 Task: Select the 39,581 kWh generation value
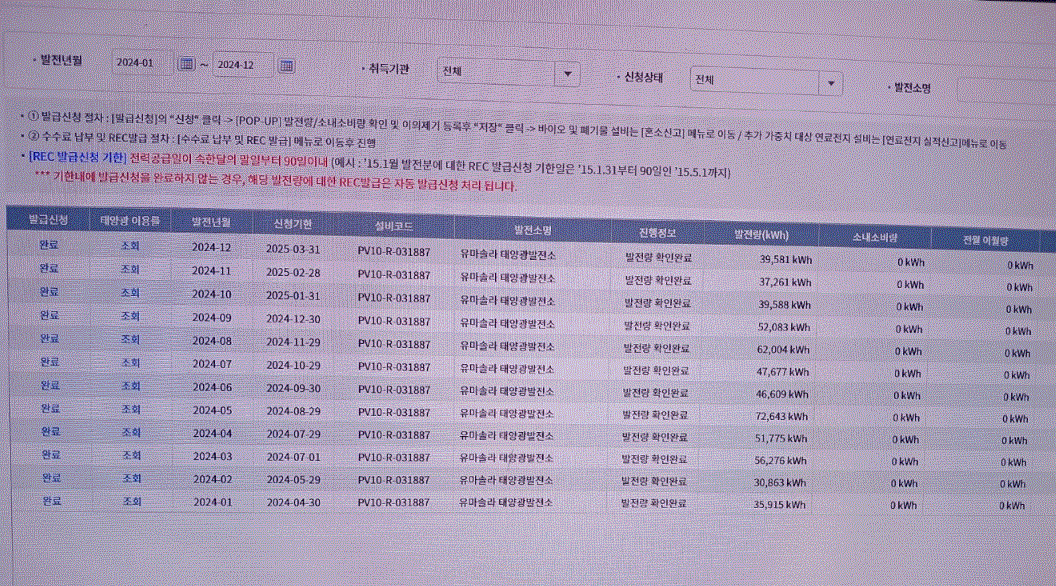point(785,259)
